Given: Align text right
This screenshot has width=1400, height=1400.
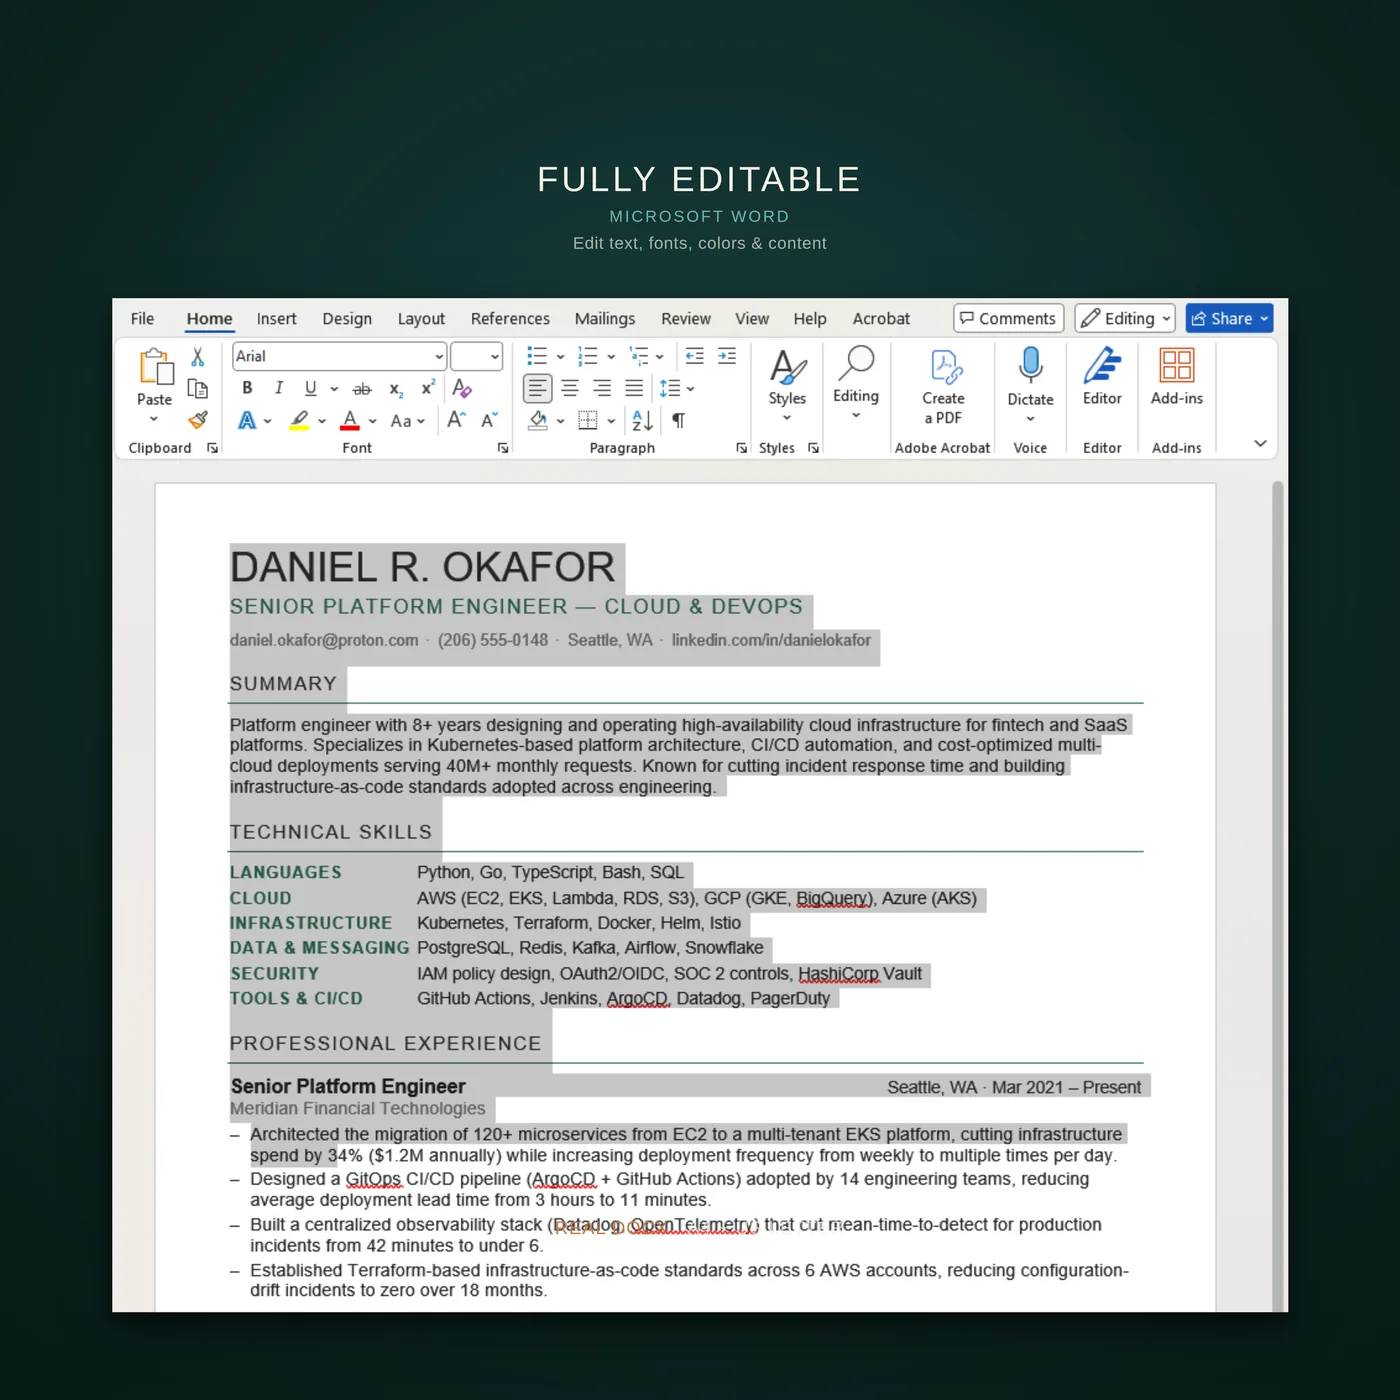Looking at the screenshot, I should (x=602, y=388).
